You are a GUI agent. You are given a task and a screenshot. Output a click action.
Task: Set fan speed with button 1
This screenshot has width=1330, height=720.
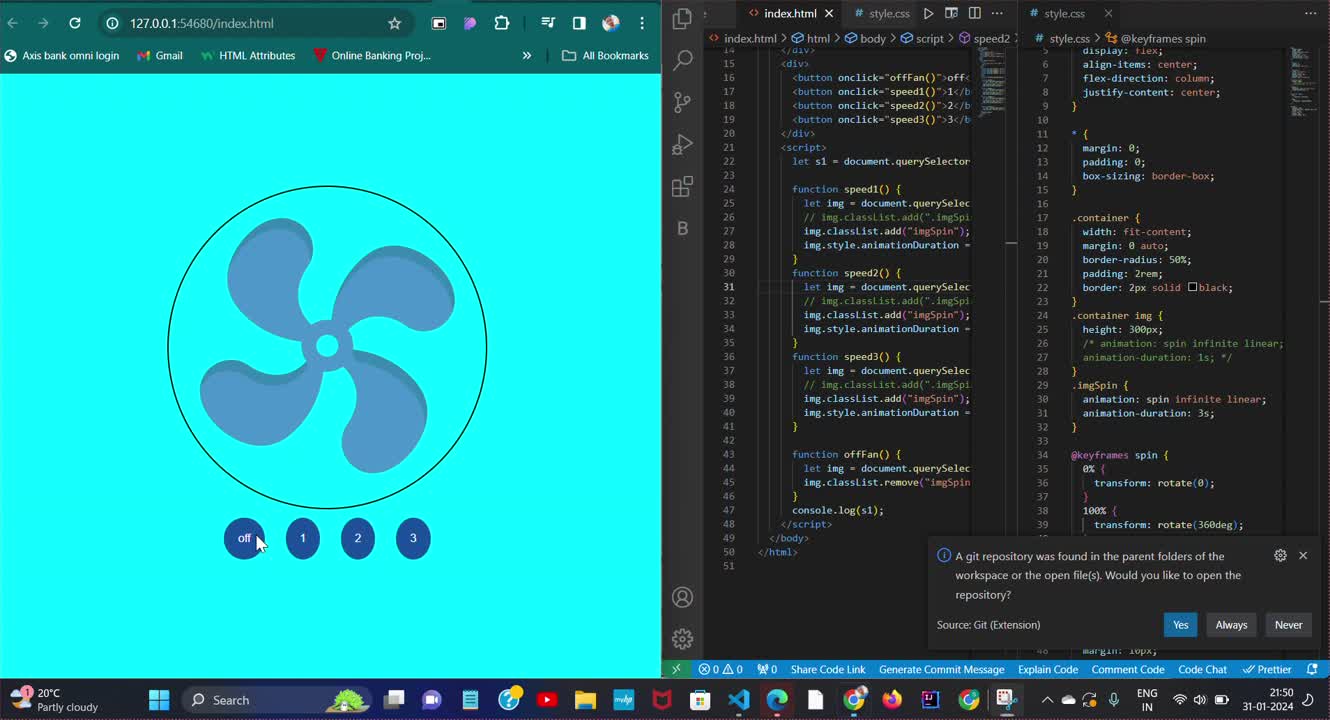tap(303, 538)
